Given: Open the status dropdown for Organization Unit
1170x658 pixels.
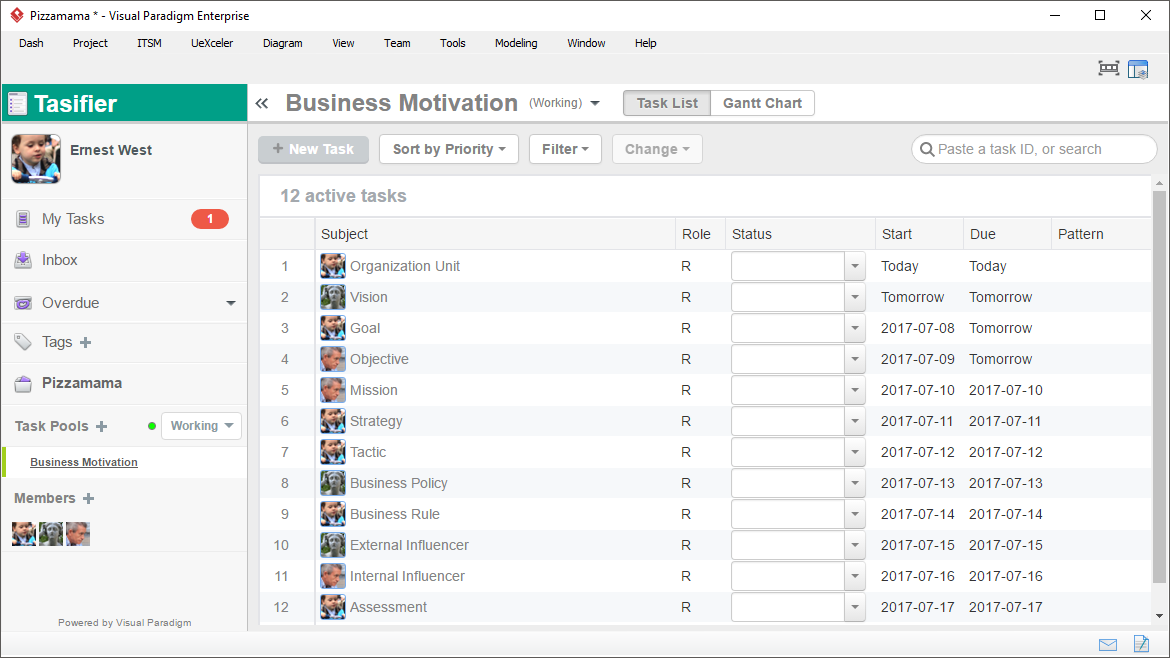Looking at the screenshot, I should pos(855,266).
